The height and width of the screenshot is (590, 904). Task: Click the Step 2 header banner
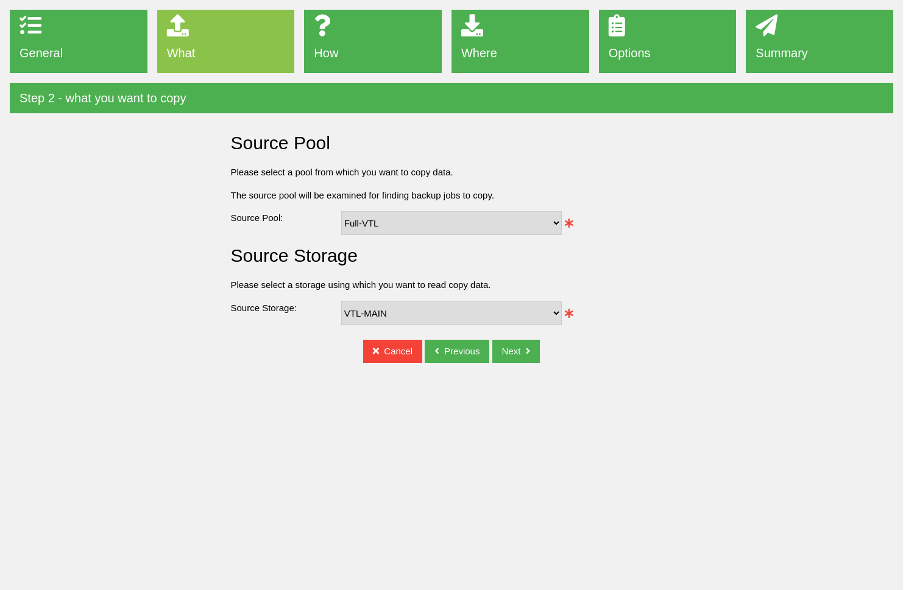point(451,98)
